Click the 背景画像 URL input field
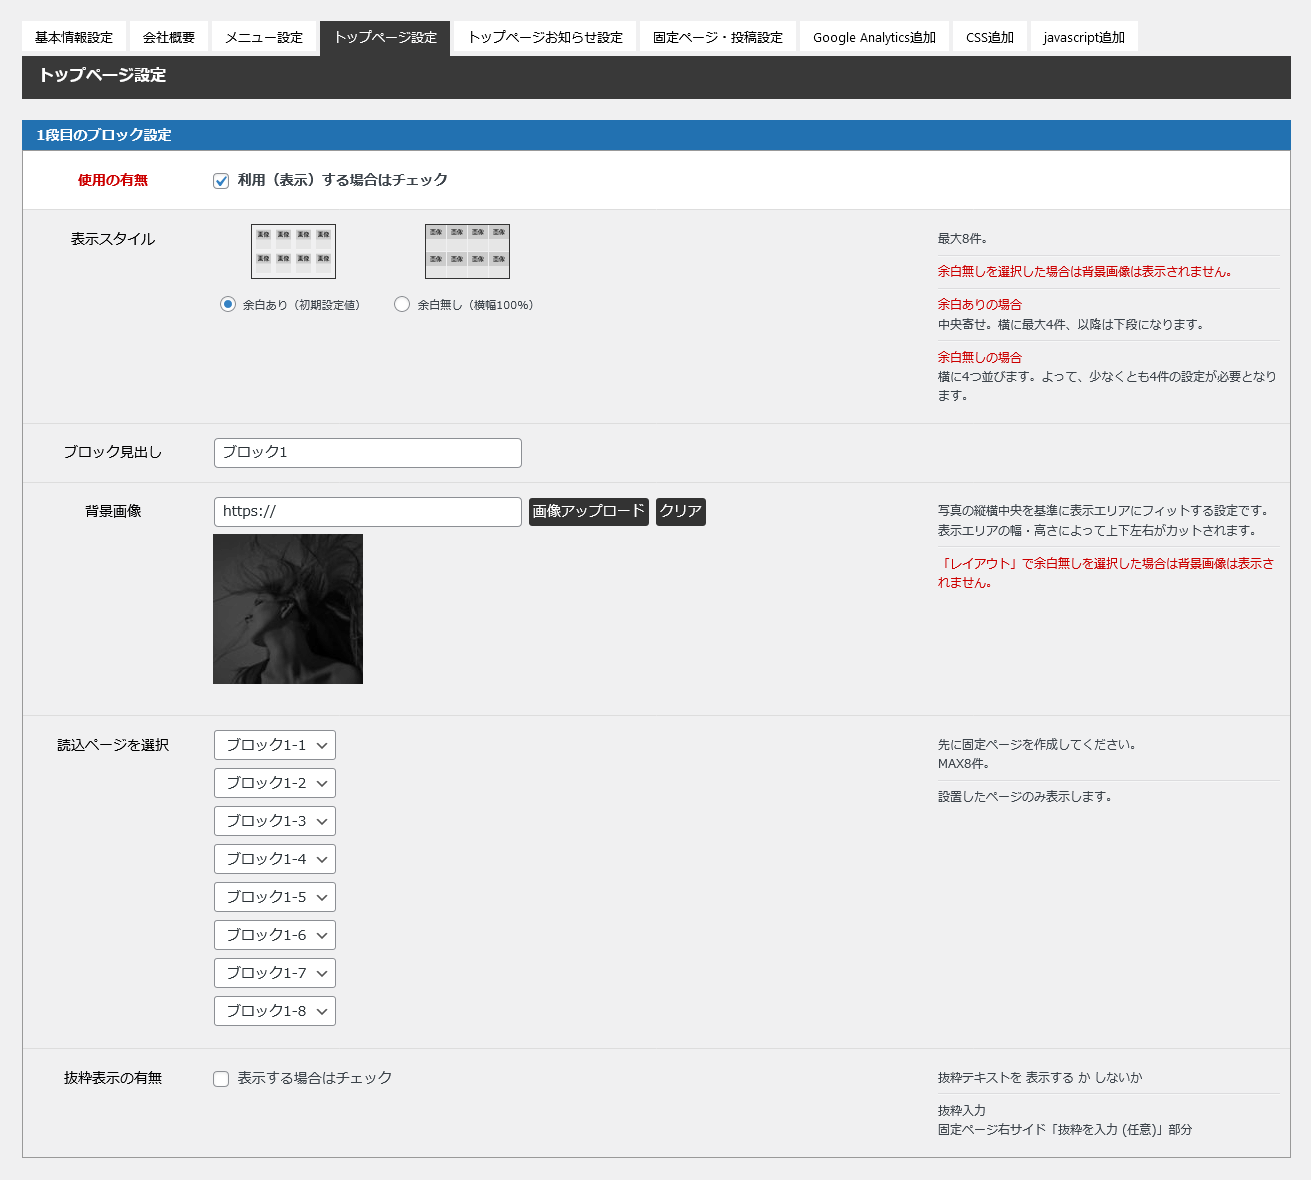Image resolution: width=1311 pixels, height=1180 pixels. 367,512
